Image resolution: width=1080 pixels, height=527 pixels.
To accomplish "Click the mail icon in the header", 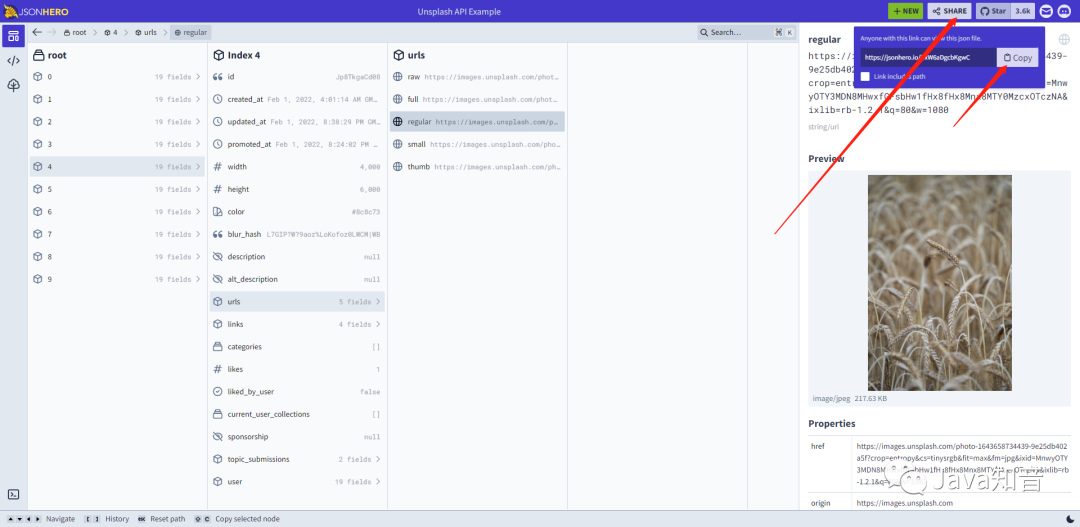I will point(1046,11).
